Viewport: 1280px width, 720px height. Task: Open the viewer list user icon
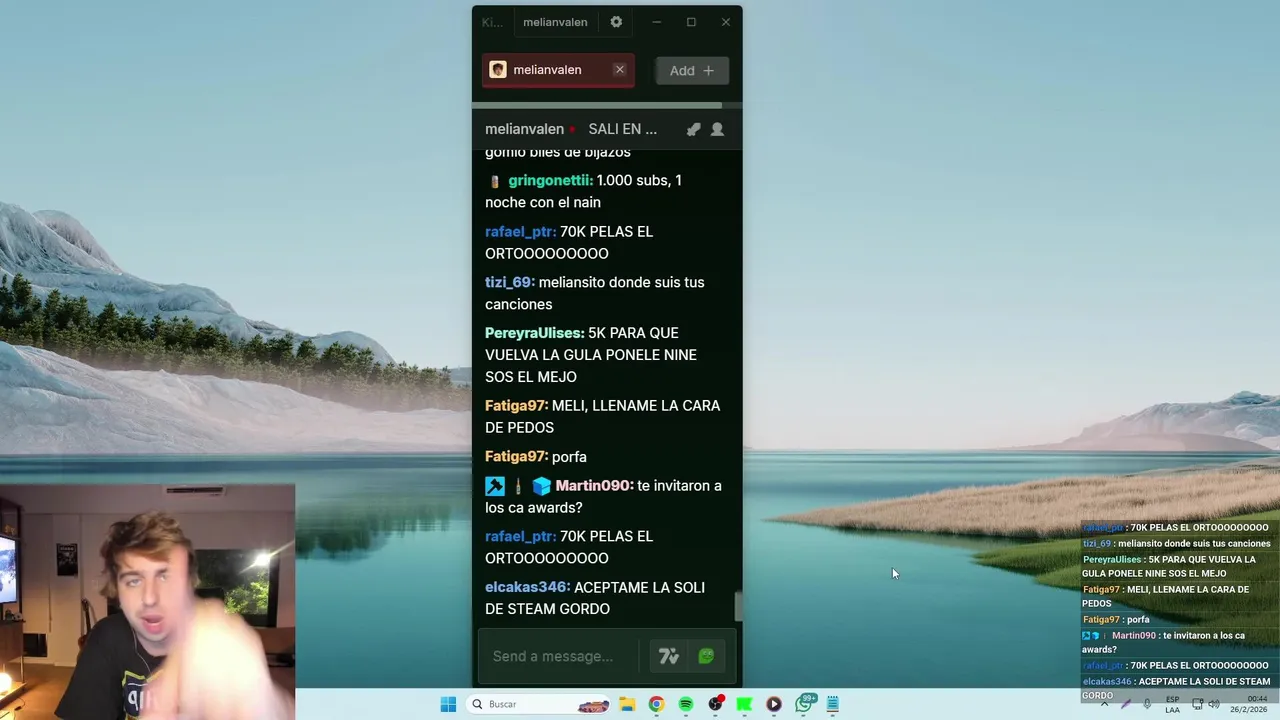(717, 129)
